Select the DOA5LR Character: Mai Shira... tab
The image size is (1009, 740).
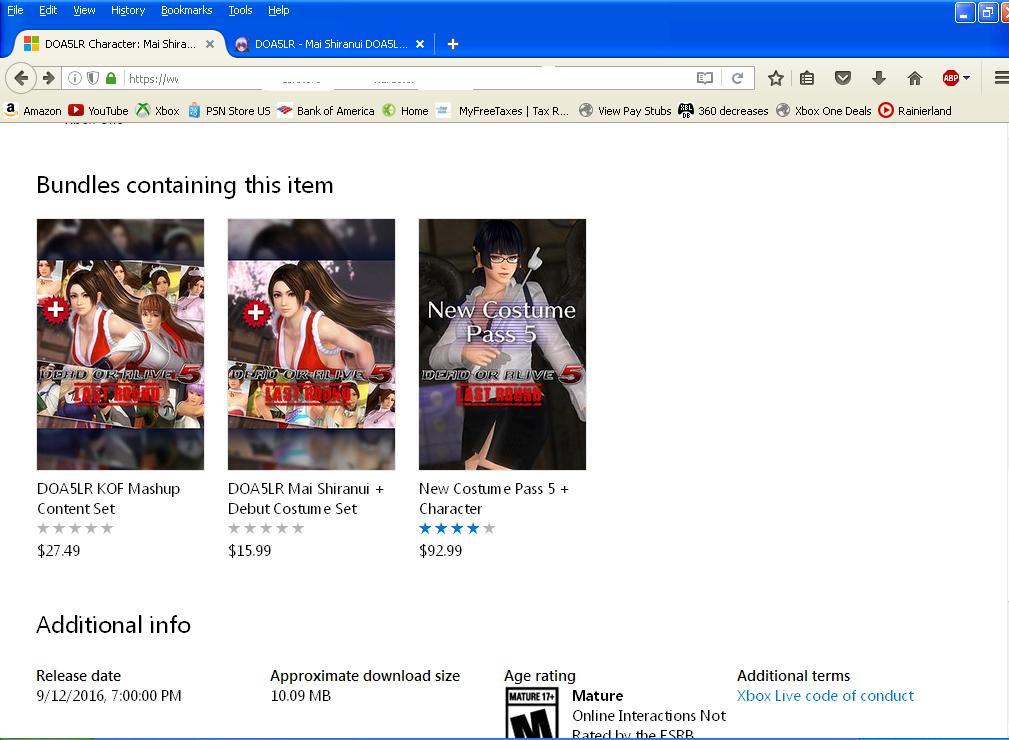[120, 44]
